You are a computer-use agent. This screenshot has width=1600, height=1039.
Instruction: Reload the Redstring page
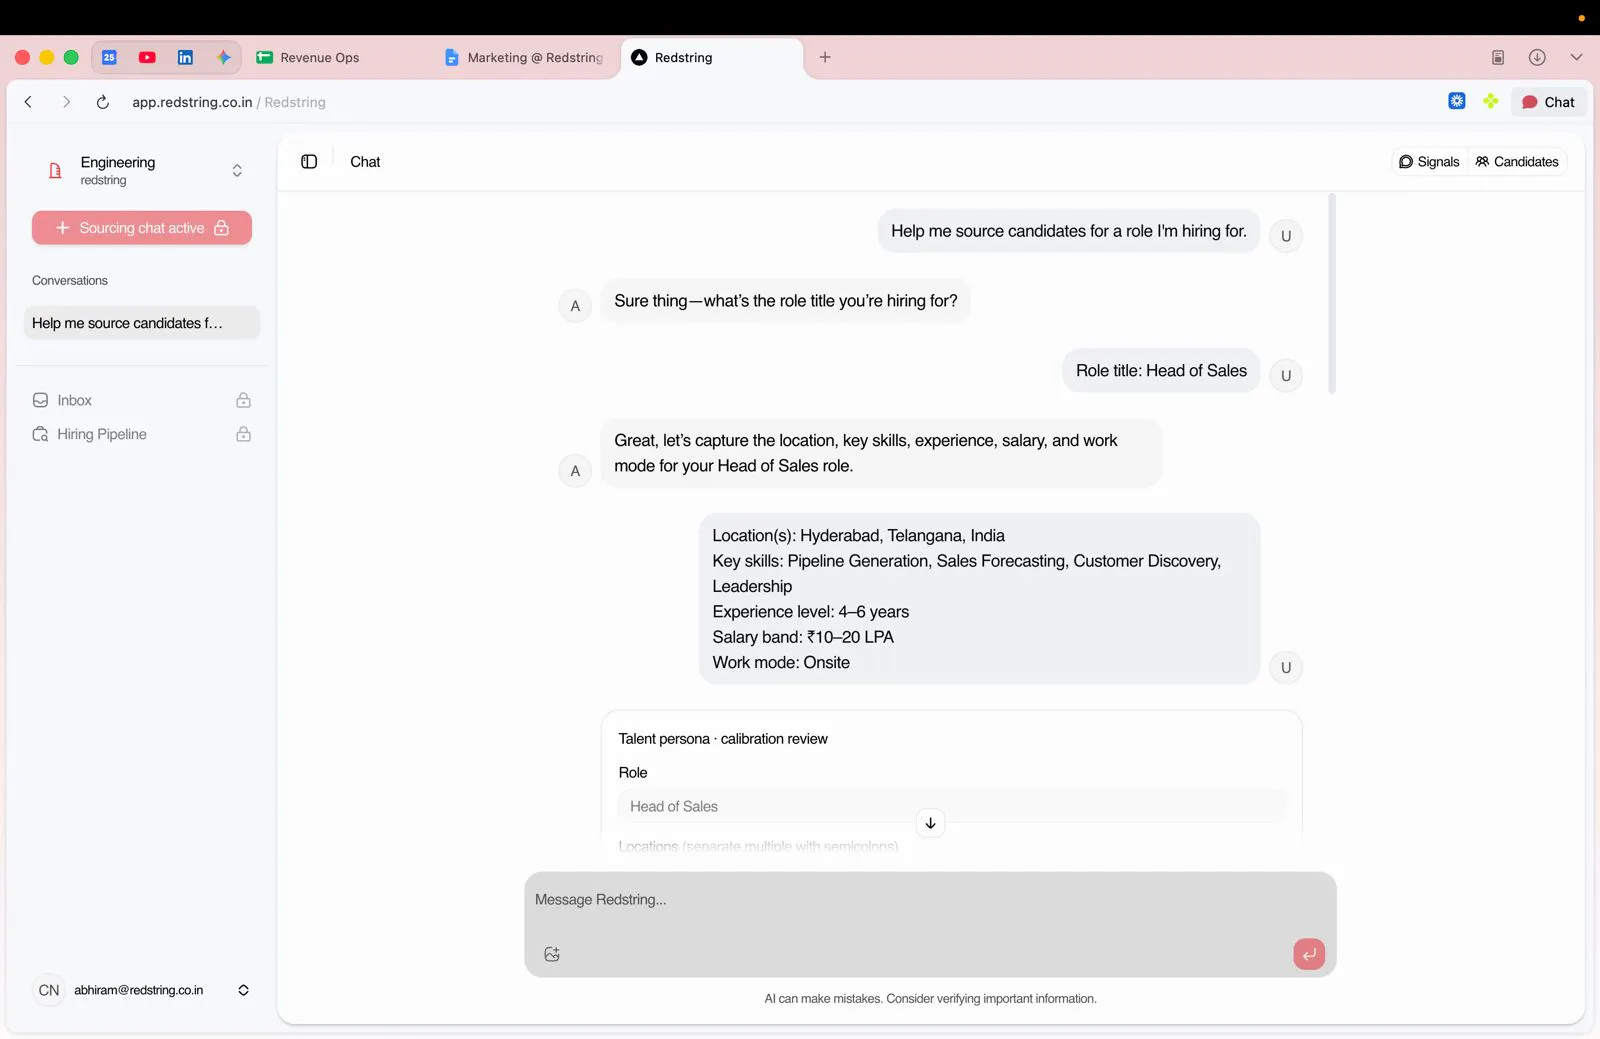[102, 102]
